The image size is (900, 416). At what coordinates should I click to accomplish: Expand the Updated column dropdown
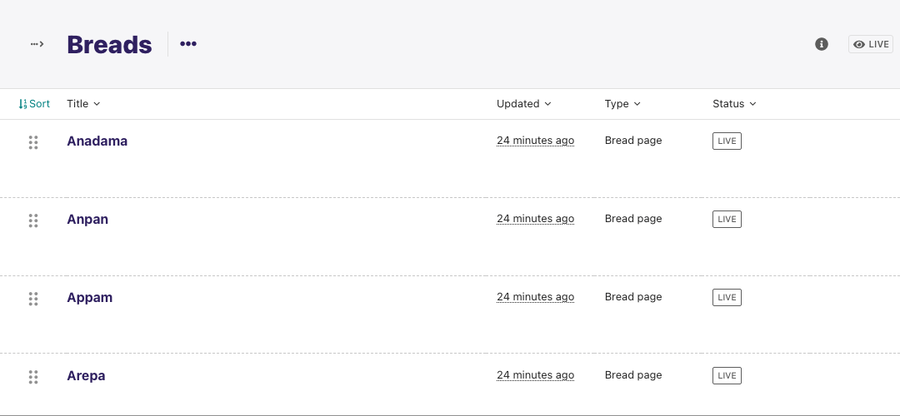[523, 104]
